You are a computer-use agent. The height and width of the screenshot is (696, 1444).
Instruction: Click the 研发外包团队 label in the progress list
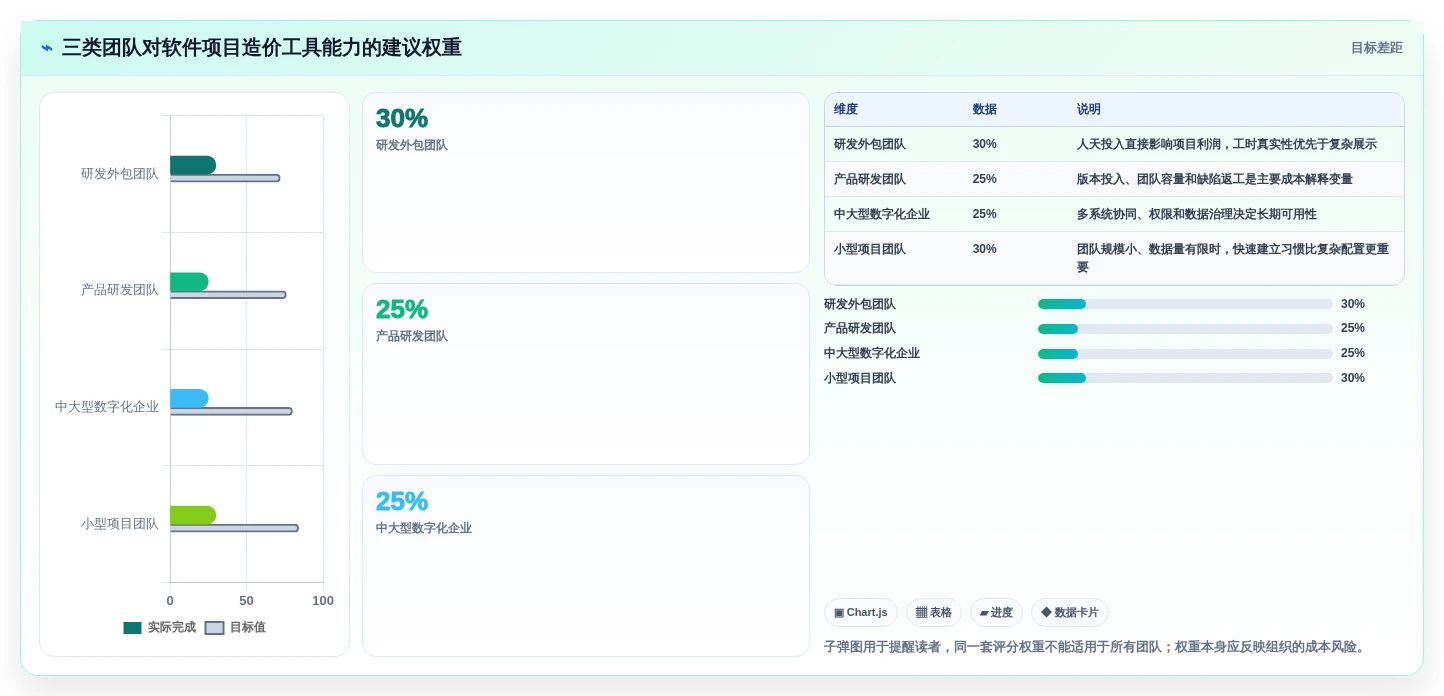pos(860,304)
